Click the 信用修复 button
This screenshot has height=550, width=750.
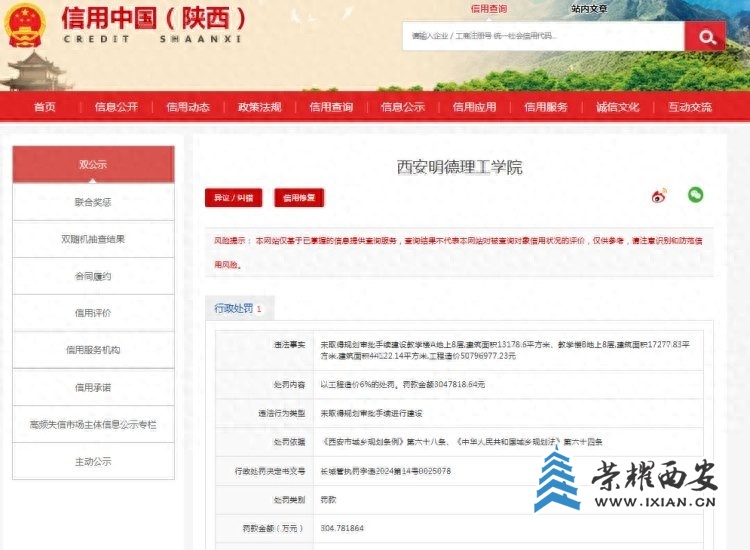click(299, 198)
